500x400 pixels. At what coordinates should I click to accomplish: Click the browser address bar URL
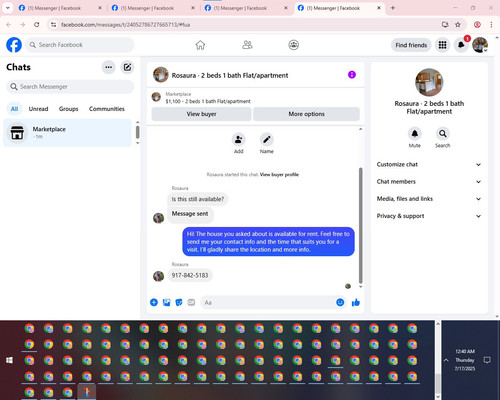coord(125,25)
